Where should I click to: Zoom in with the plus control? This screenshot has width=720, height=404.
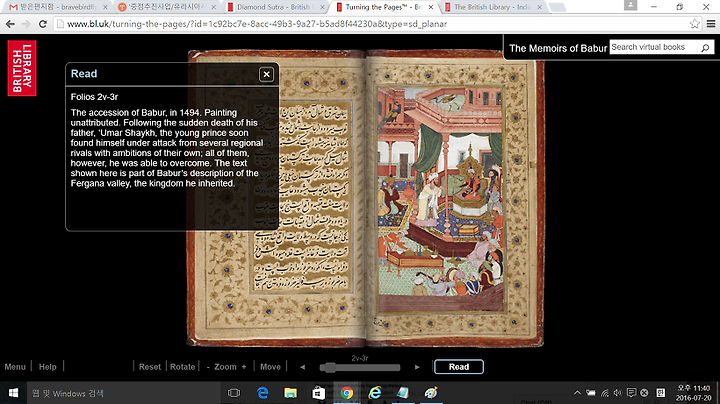tap(244, 367)
